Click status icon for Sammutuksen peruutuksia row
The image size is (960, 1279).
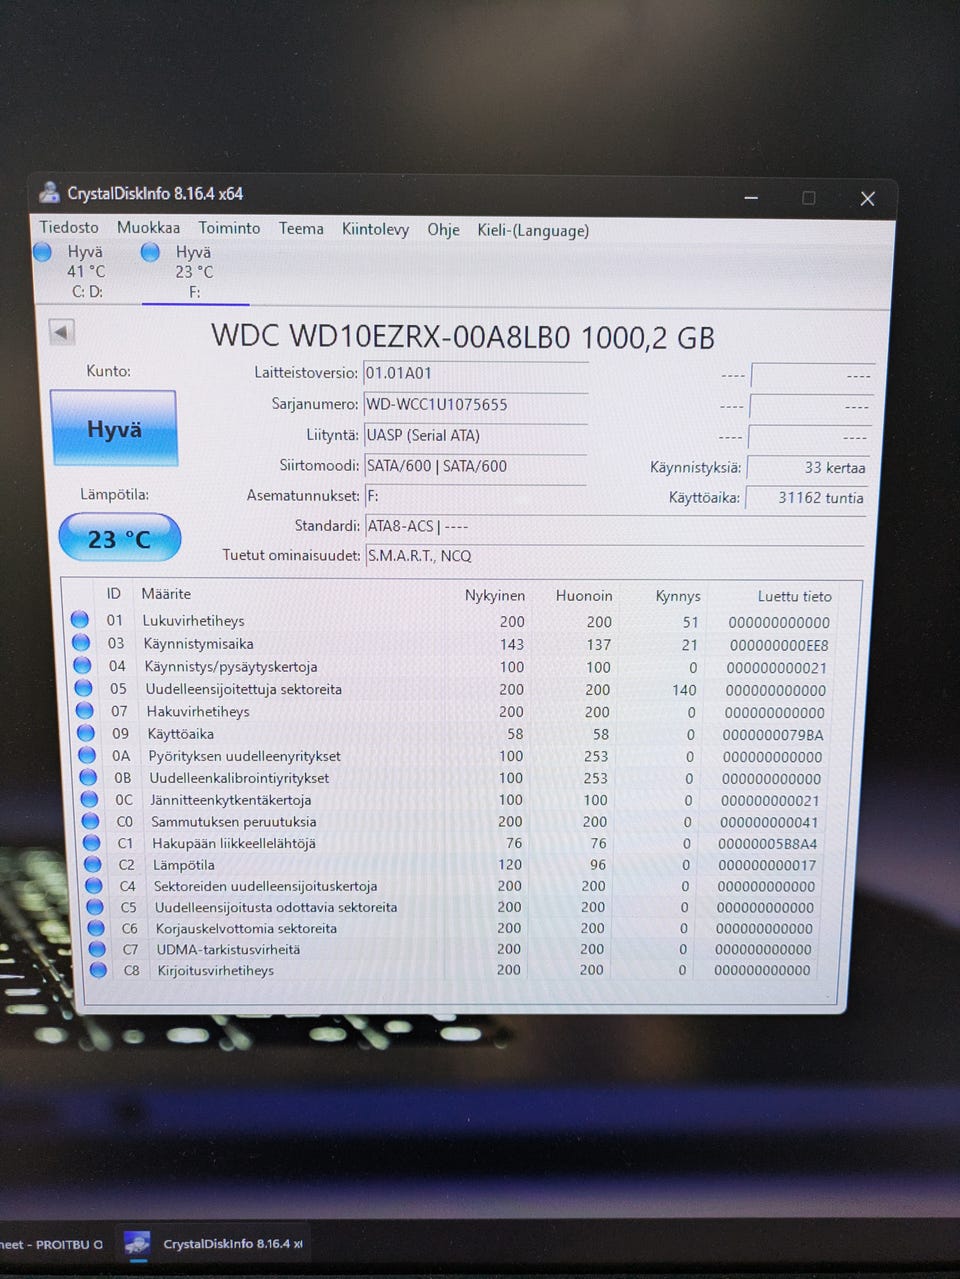pyautogui.click(x=91, y=821)
